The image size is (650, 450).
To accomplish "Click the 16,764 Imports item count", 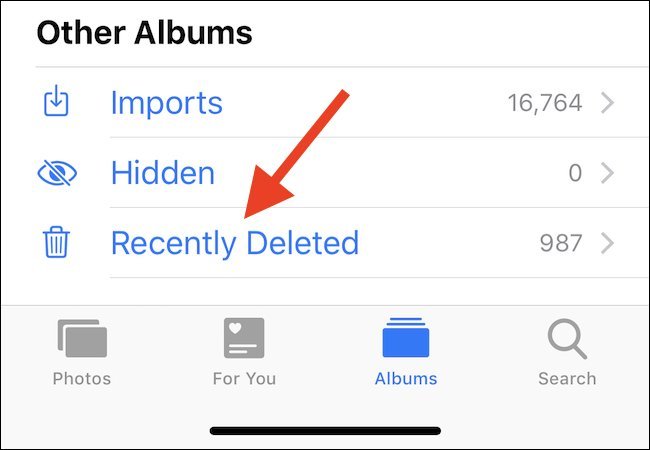I will (x=545, y=103).
